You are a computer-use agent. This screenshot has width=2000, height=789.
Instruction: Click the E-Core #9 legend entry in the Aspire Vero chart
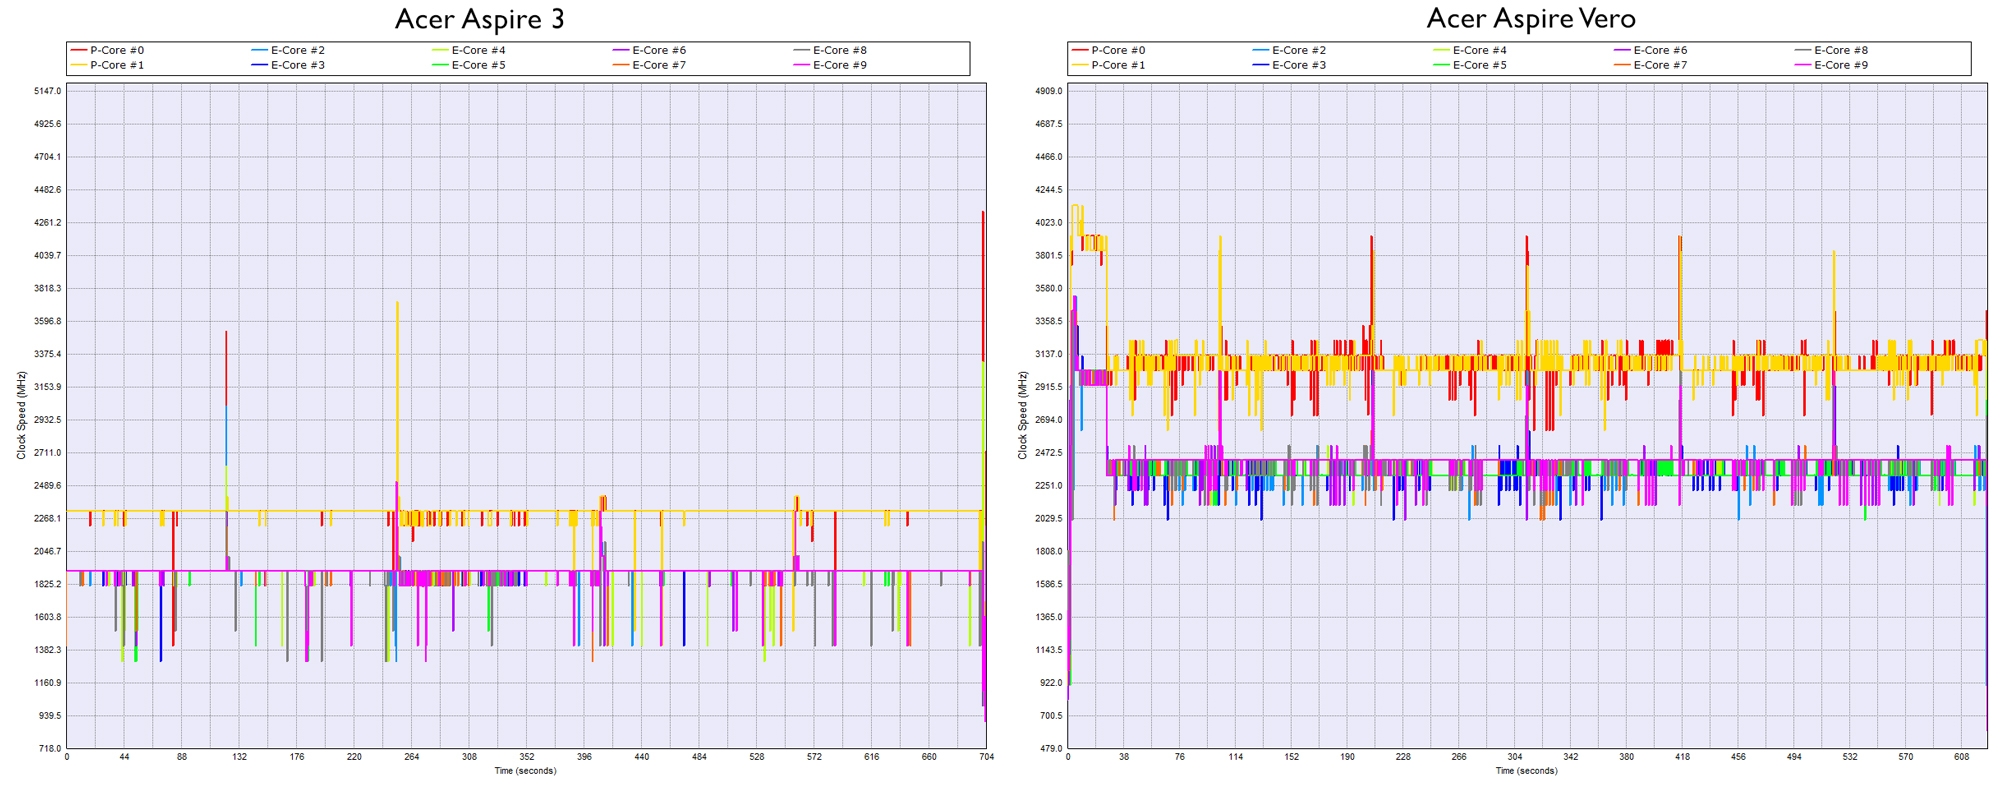coord(1831,65)
